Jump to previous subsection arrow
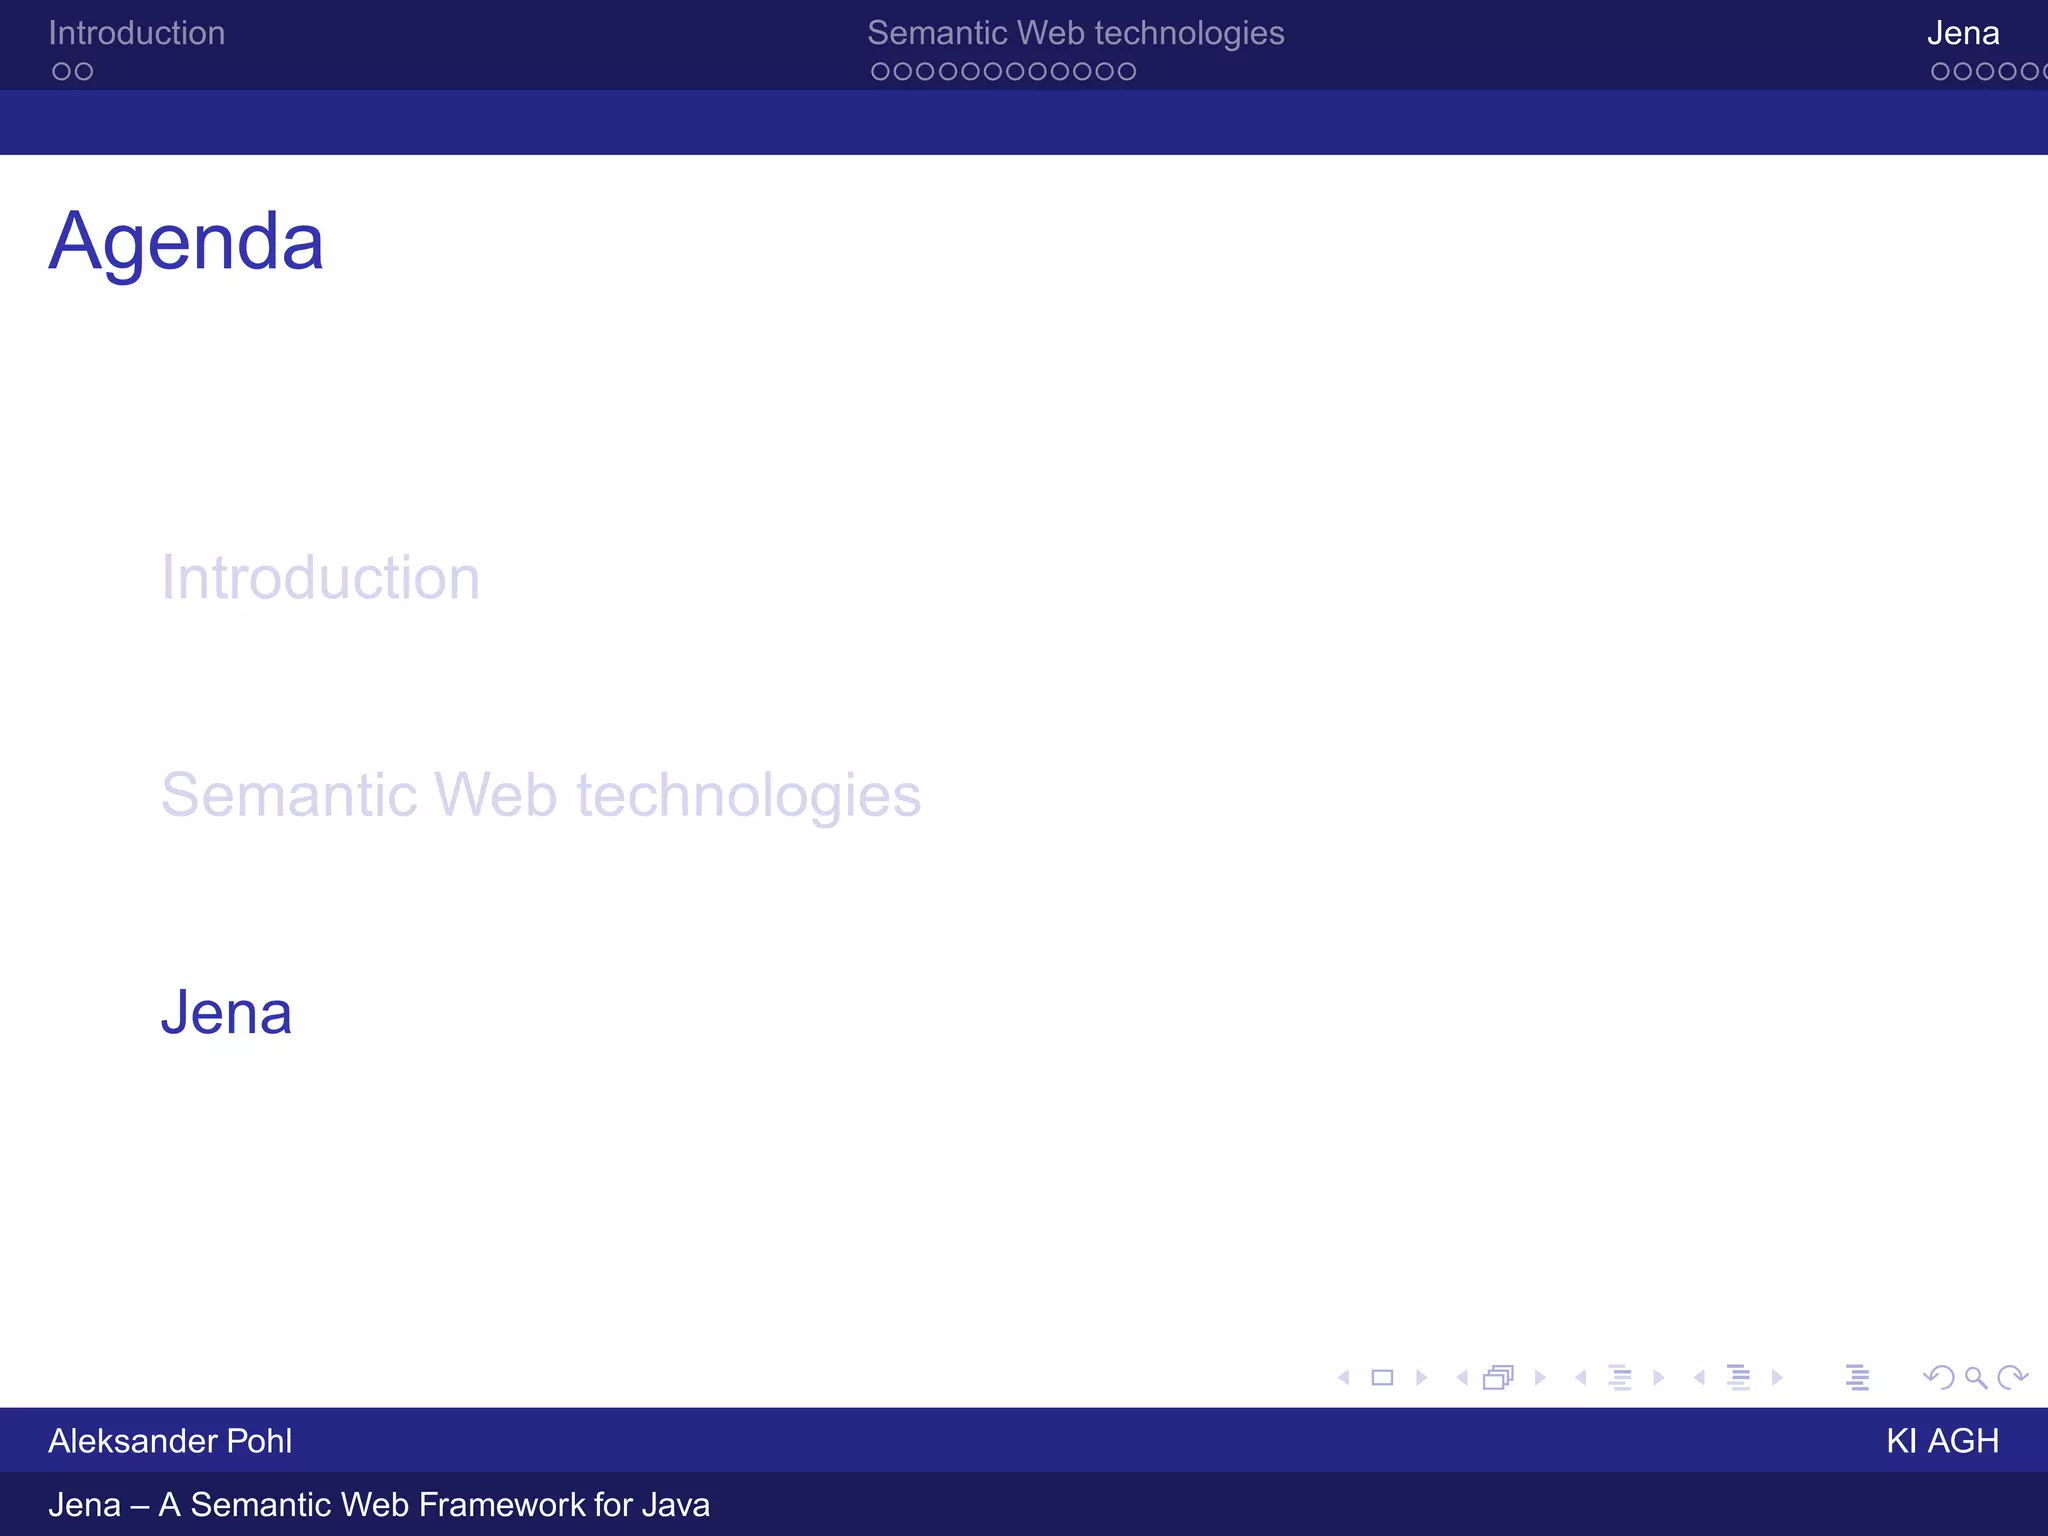The height and width of the screenshot is (1536, 2048). pos(1581,1378)
